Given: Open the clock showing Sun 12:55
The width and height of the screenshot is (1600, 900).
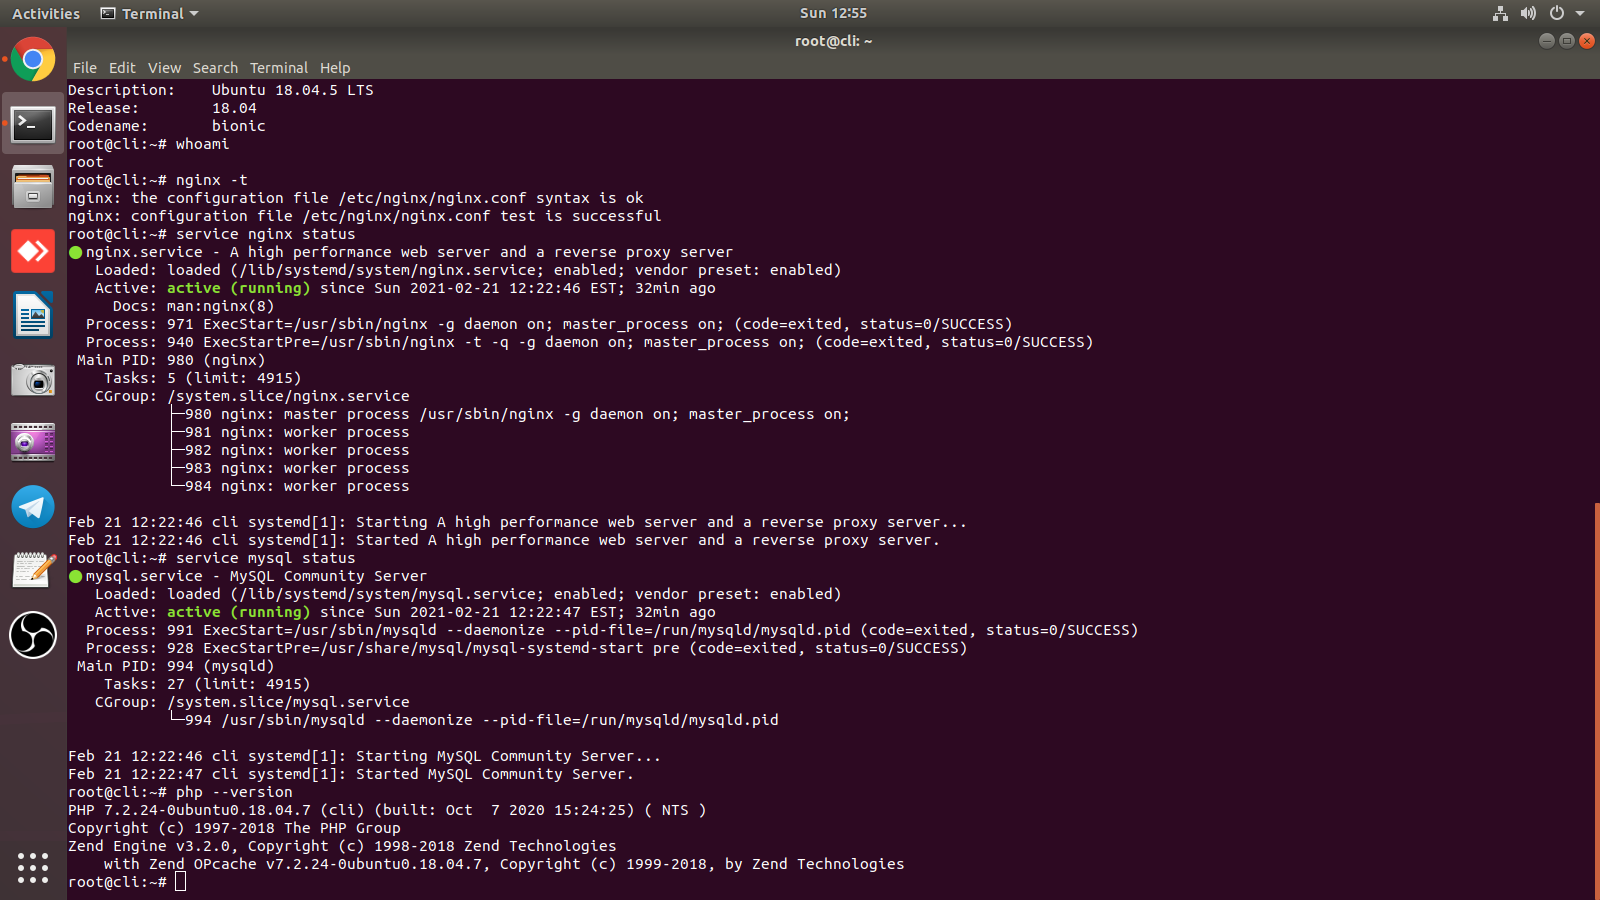Looking at the screenshot, I should coord(833,13).
